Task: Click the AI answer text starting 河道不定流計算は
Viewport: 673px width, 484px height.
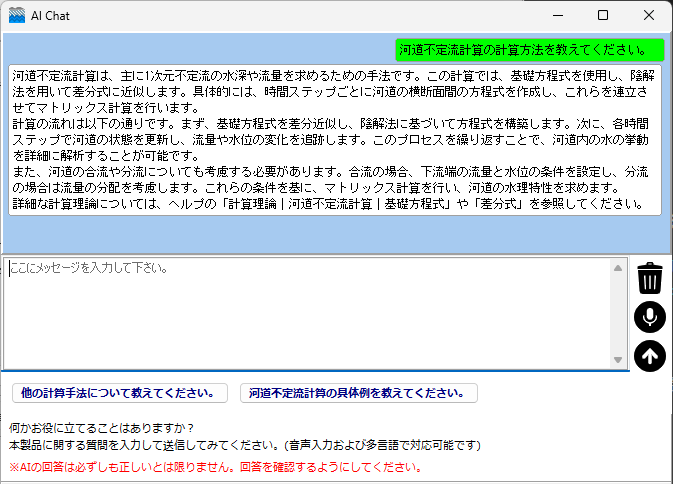Action: point(335,140)
